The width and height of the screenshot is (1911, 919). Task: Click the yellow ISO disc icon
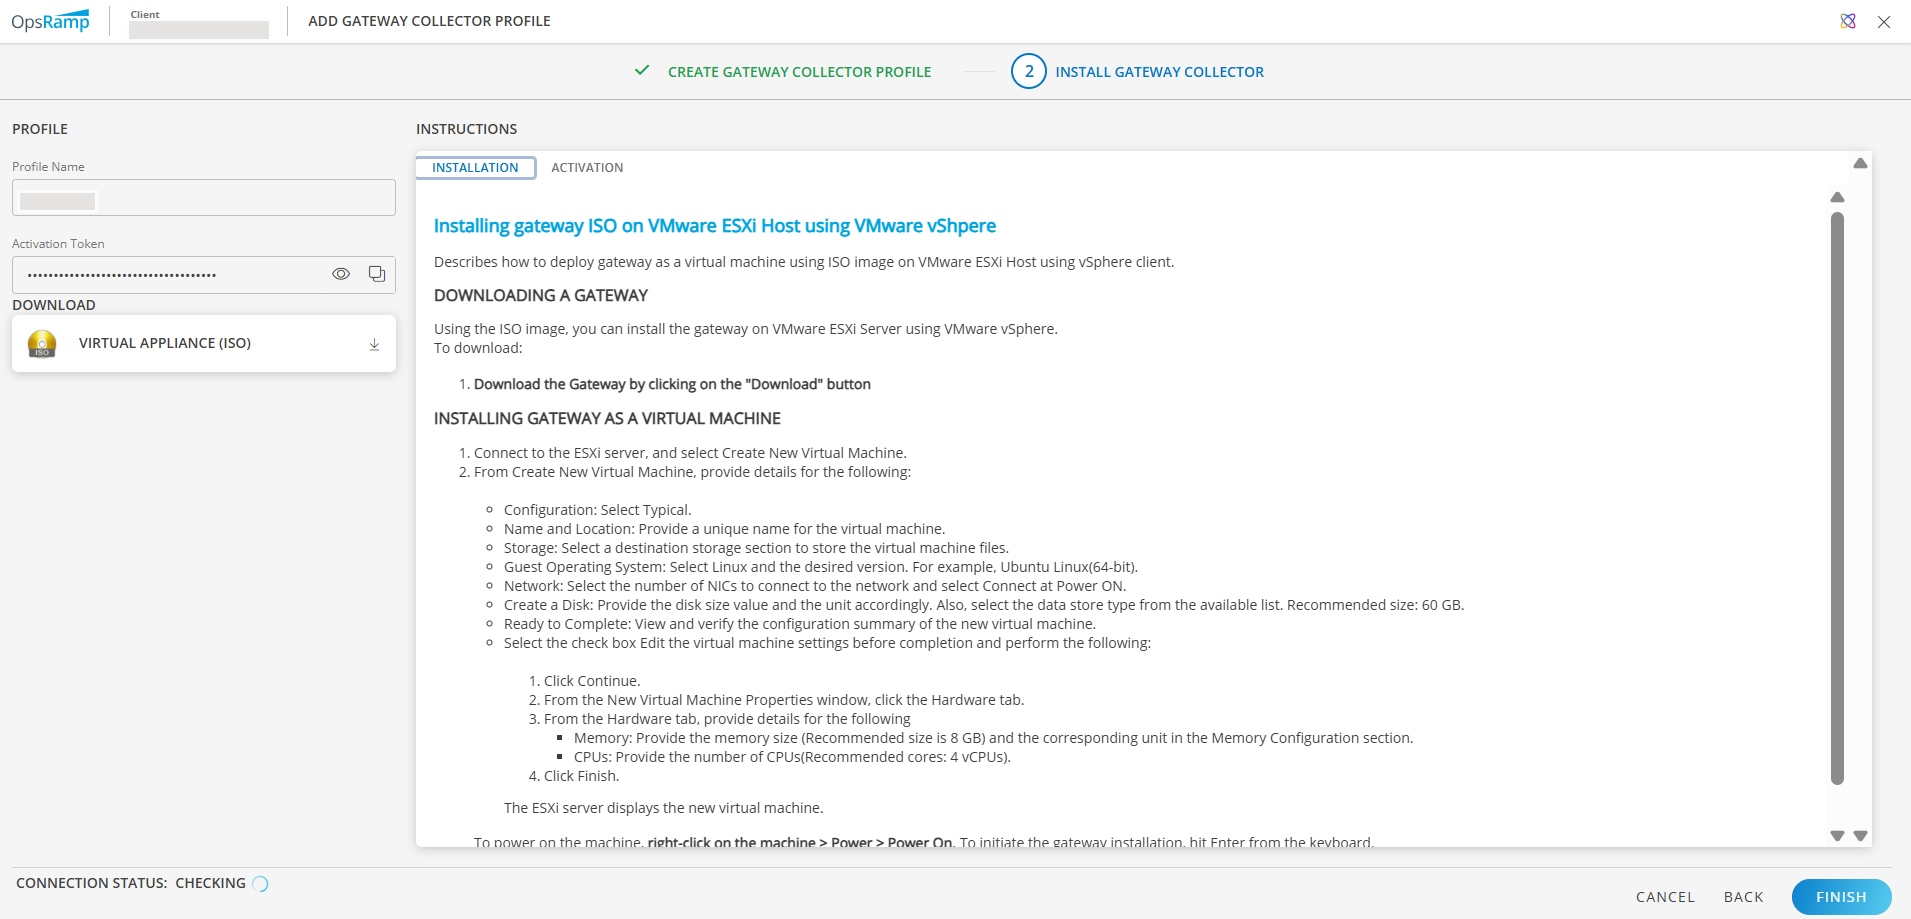[42, 344]
